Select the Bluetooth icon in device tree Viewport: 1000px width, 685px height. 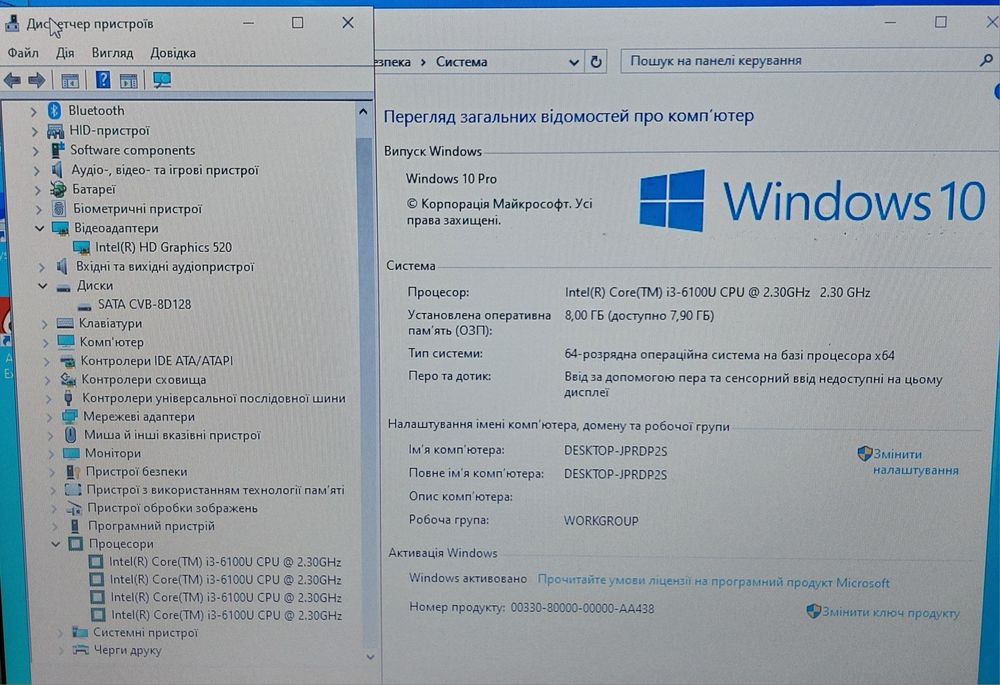point(55,110)
